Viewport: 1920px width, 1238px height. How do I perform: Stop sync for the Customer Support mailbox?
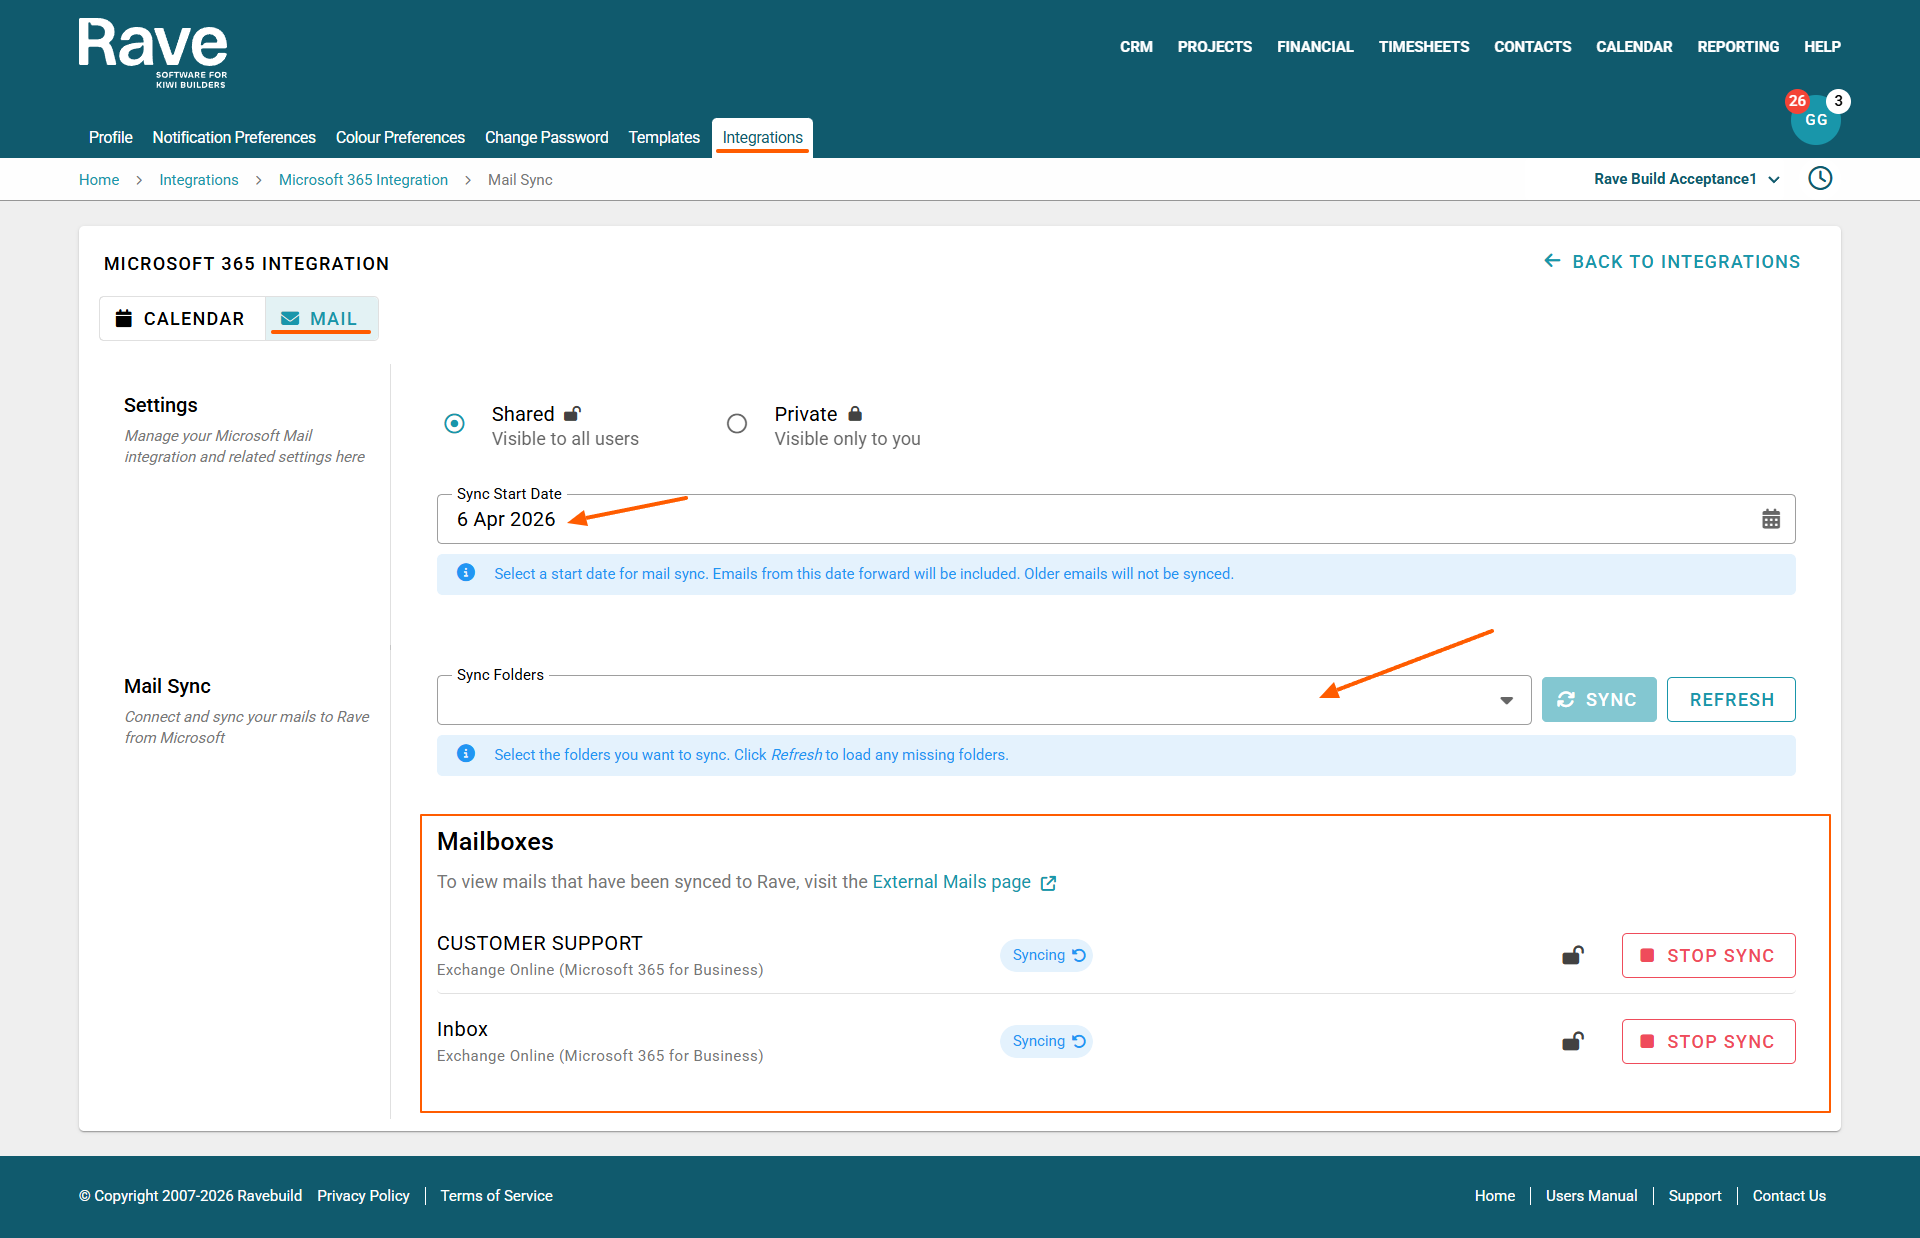click(x=1708, y=956)
